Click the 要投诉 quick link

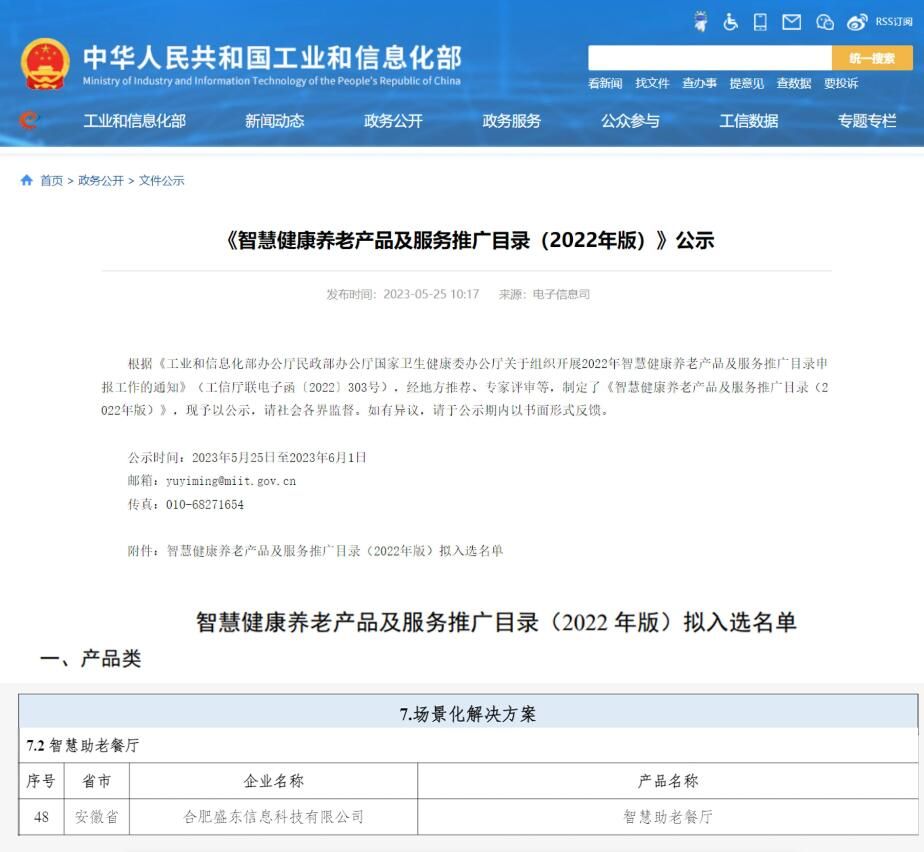point(841,83)
